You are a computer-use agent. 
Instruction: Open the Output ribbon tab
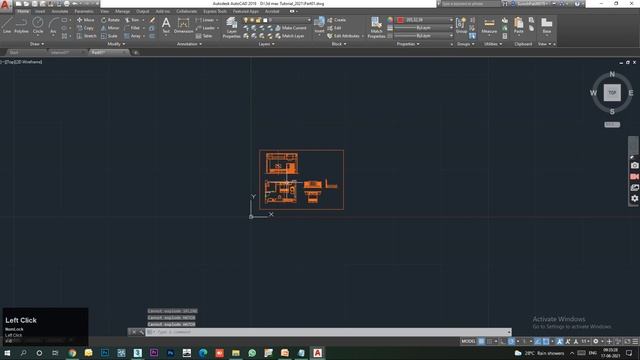pyautogui.click(x=142, y=11)
